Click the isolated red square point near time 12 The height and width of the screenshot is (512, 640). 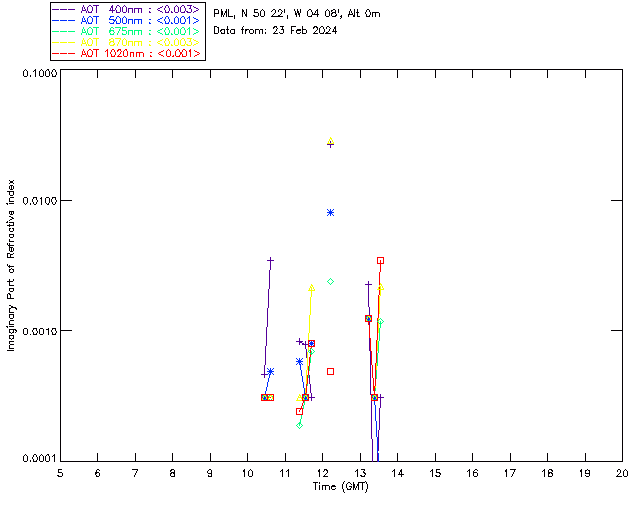331,372
